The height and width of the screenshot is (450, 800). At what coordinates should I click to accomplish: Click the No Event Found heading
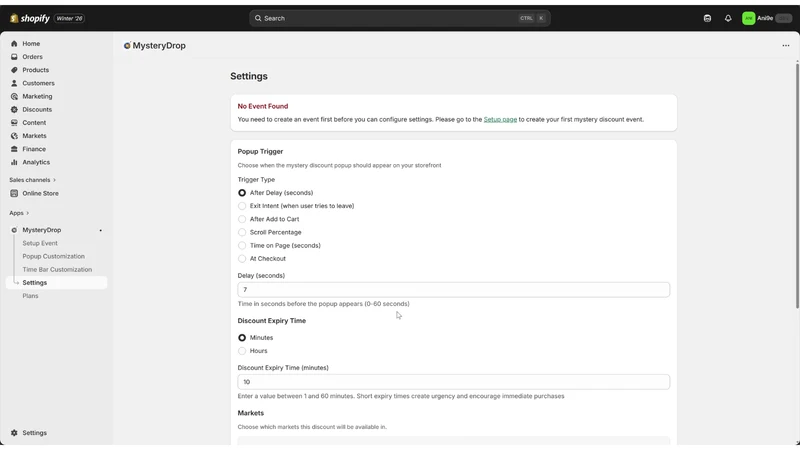tap(263, 106)
